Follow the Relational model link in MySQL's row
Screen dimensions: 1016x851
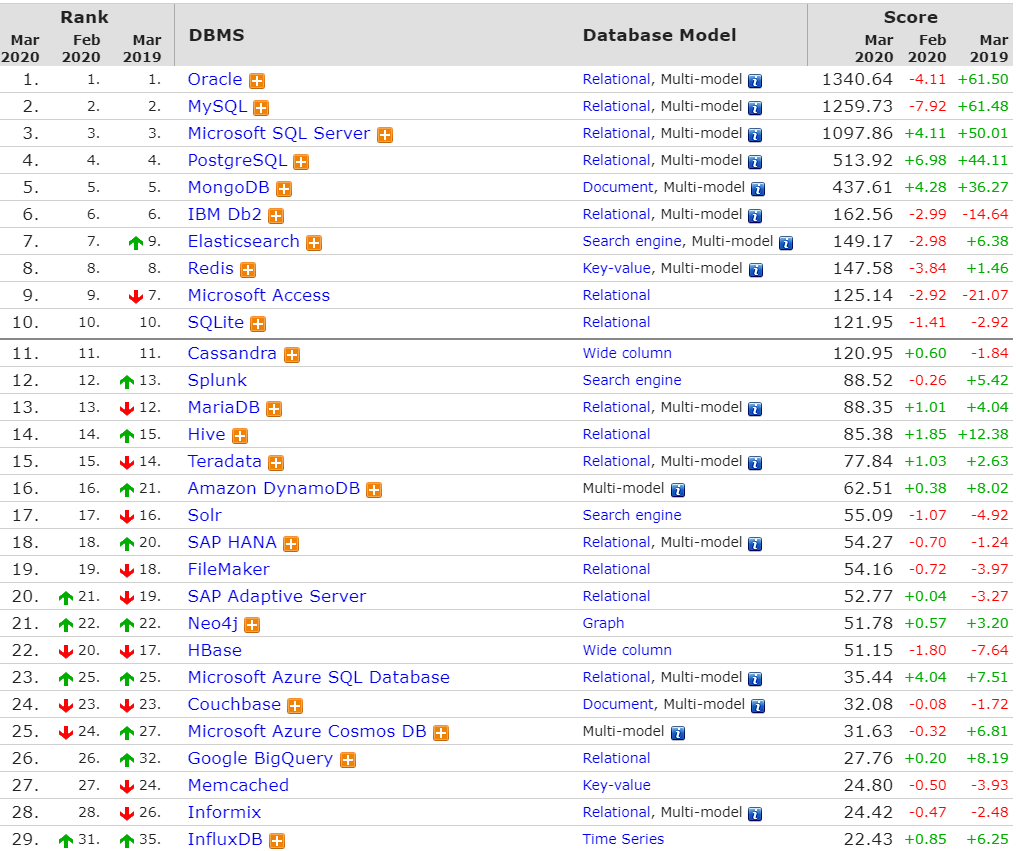[x=616, y=106]
